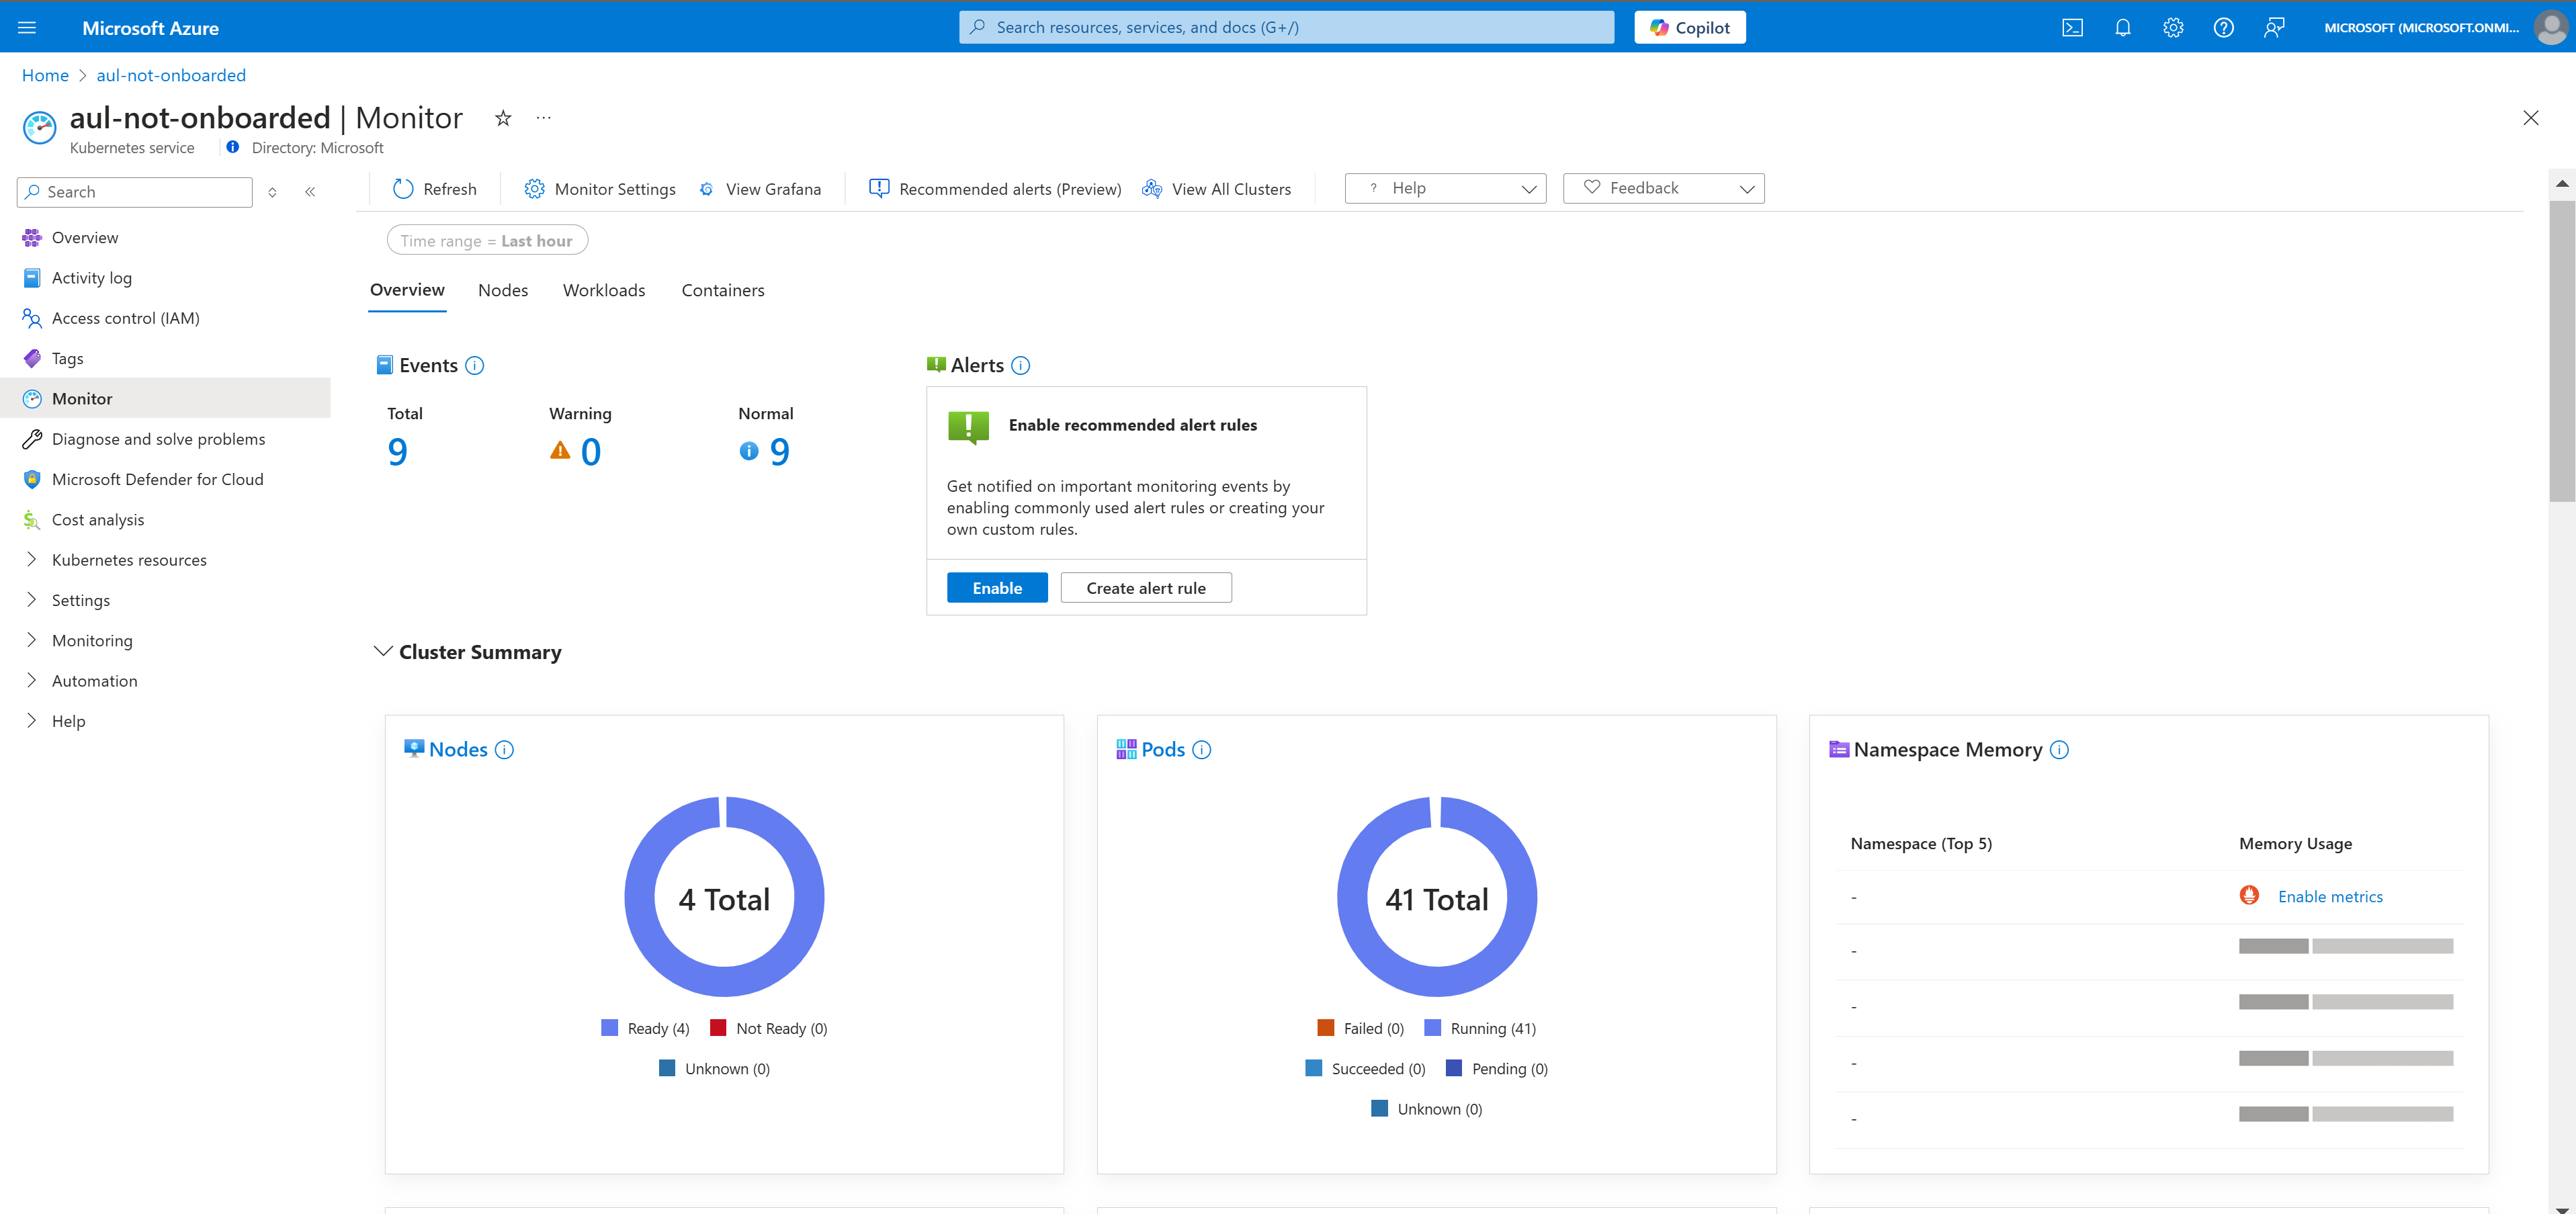Click the View All Clusters icon
This screenshot has height=1214, width=2576.
point(1152,188)
